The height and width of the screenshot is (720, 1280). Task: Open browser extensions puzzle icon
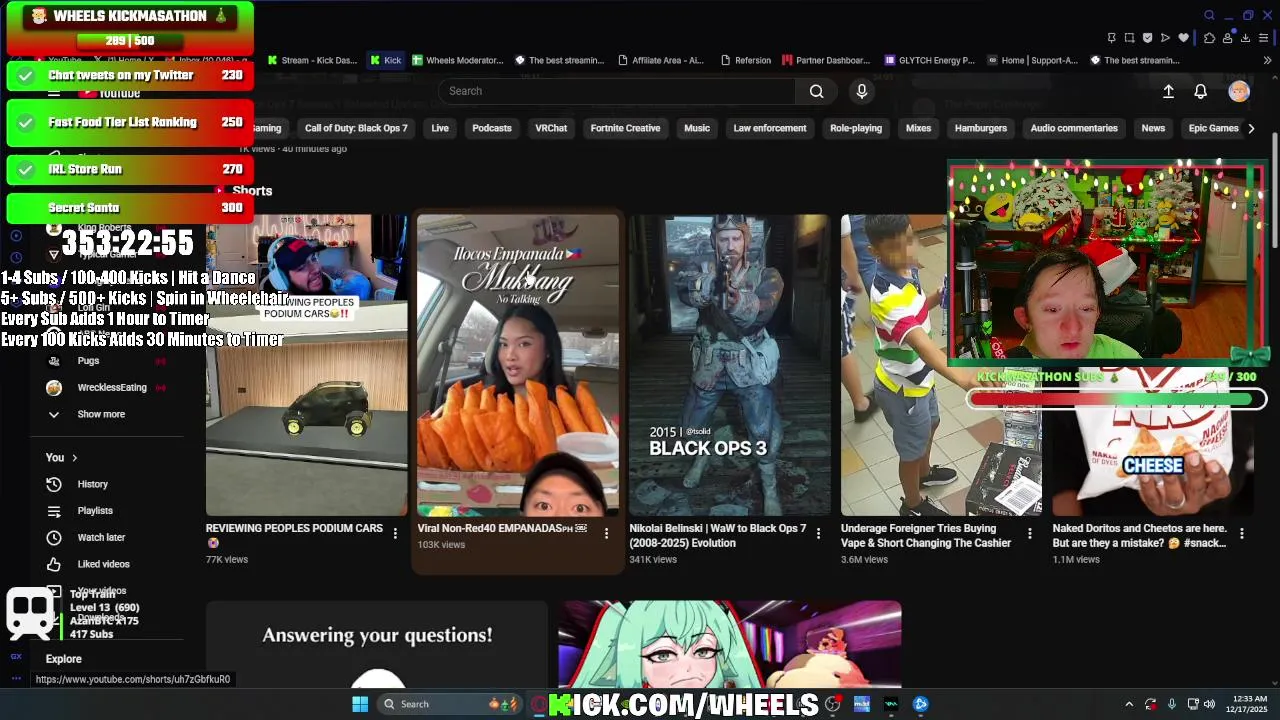[x=1209, y=38]
